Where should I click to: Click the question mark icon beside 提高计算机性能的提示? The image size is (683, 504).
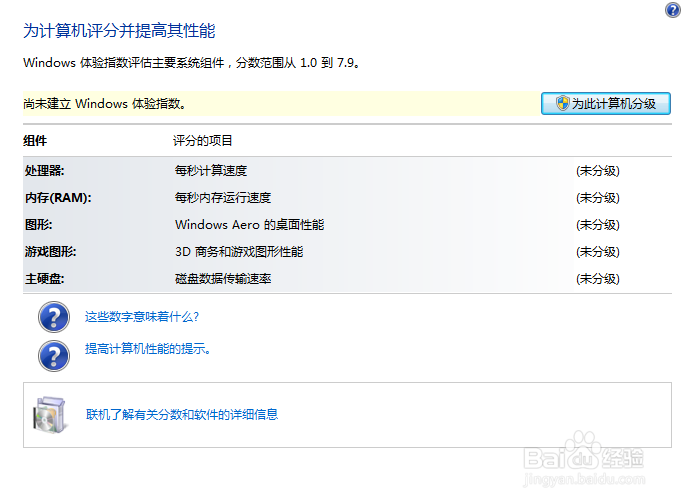point(54,356)
